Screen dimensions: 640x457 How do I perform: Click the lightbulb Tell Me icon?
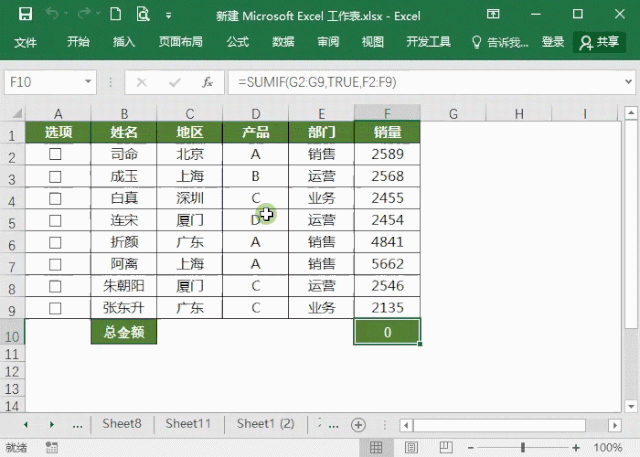476,42
